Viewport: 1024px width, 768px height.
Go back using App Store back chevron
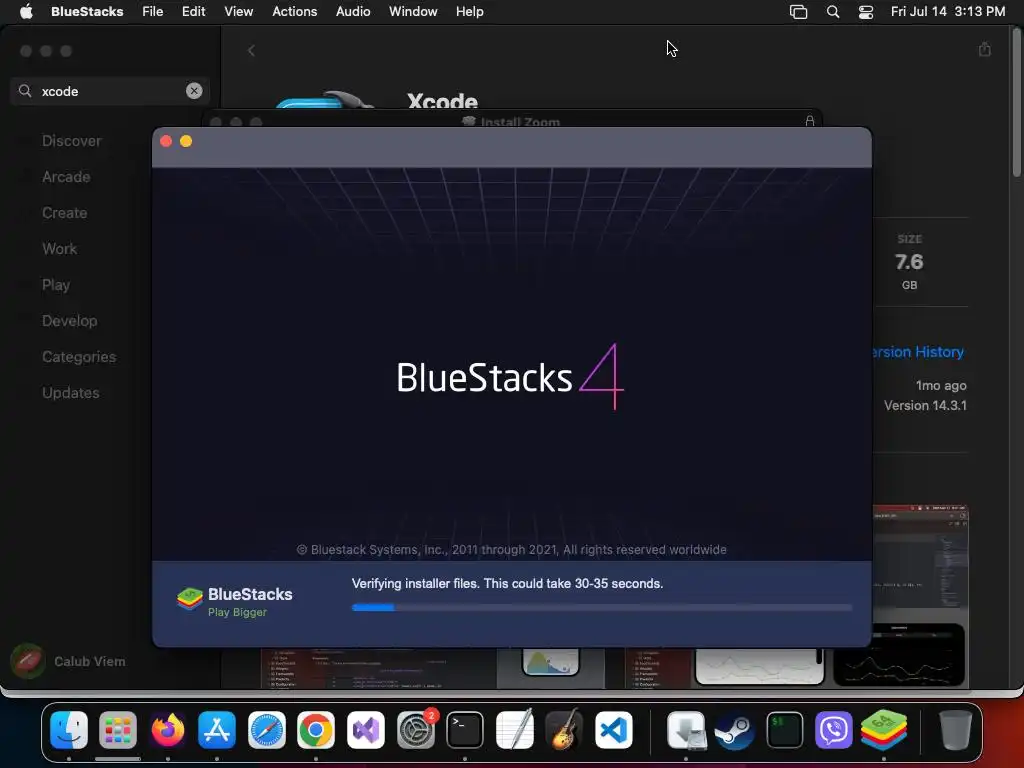[x=251, y=50]
